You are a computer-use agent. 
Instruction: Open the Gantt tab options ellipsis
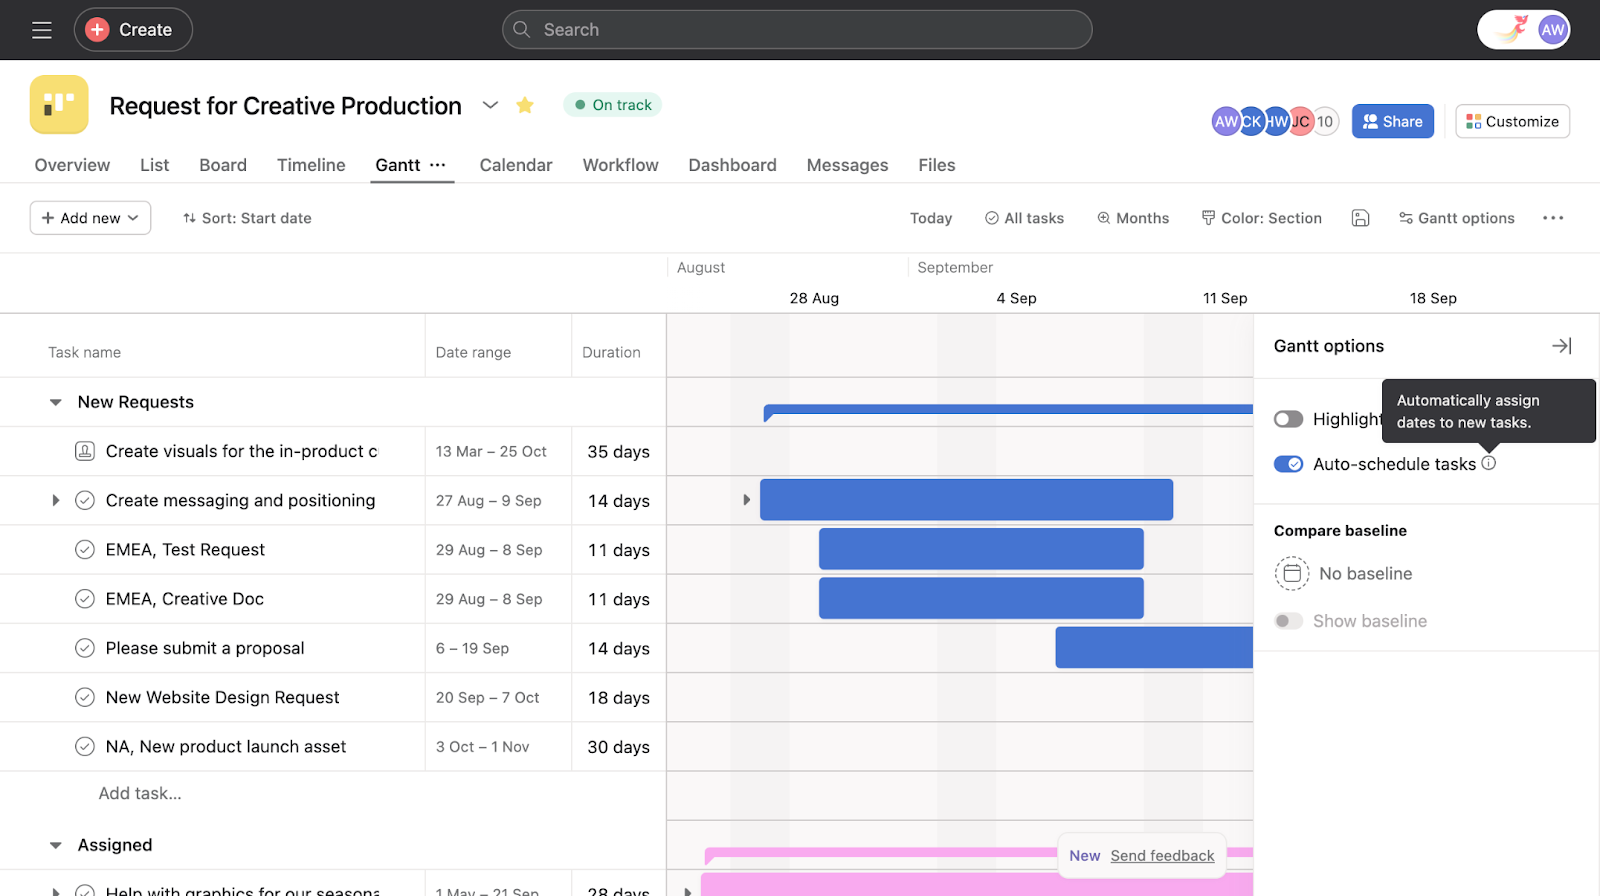pyautogui.click(x=438, y=165)
